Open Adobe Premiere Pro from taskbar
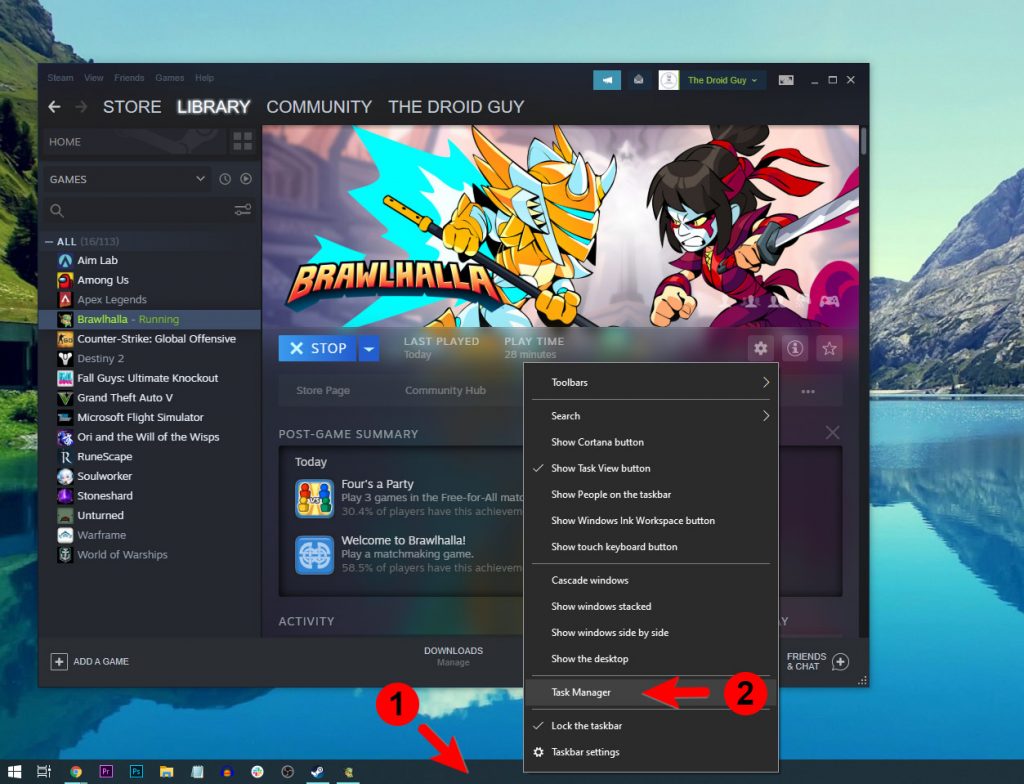The width and height of the screenshot is (1024, 784). coord(106,772)
